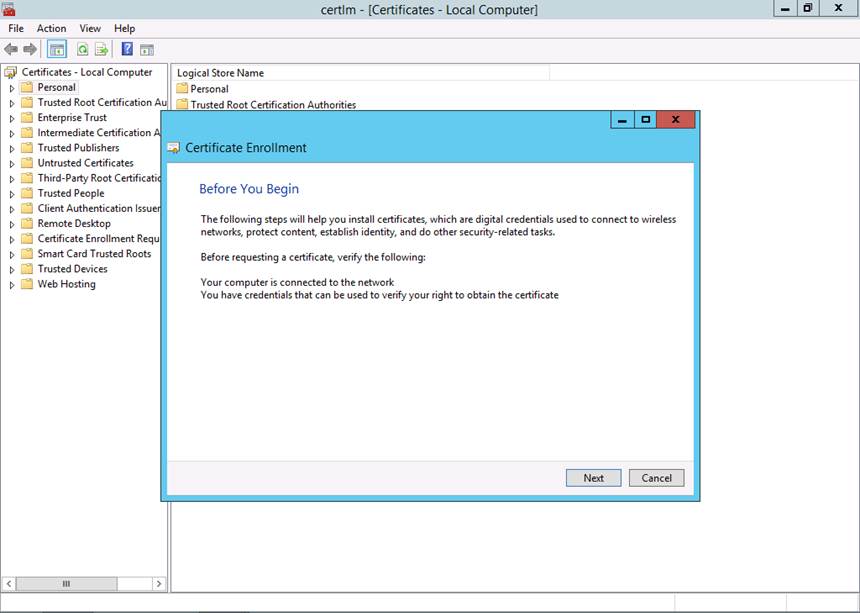860x613 pixels.
Task: Open the View menu
Action: coord(90,28)
